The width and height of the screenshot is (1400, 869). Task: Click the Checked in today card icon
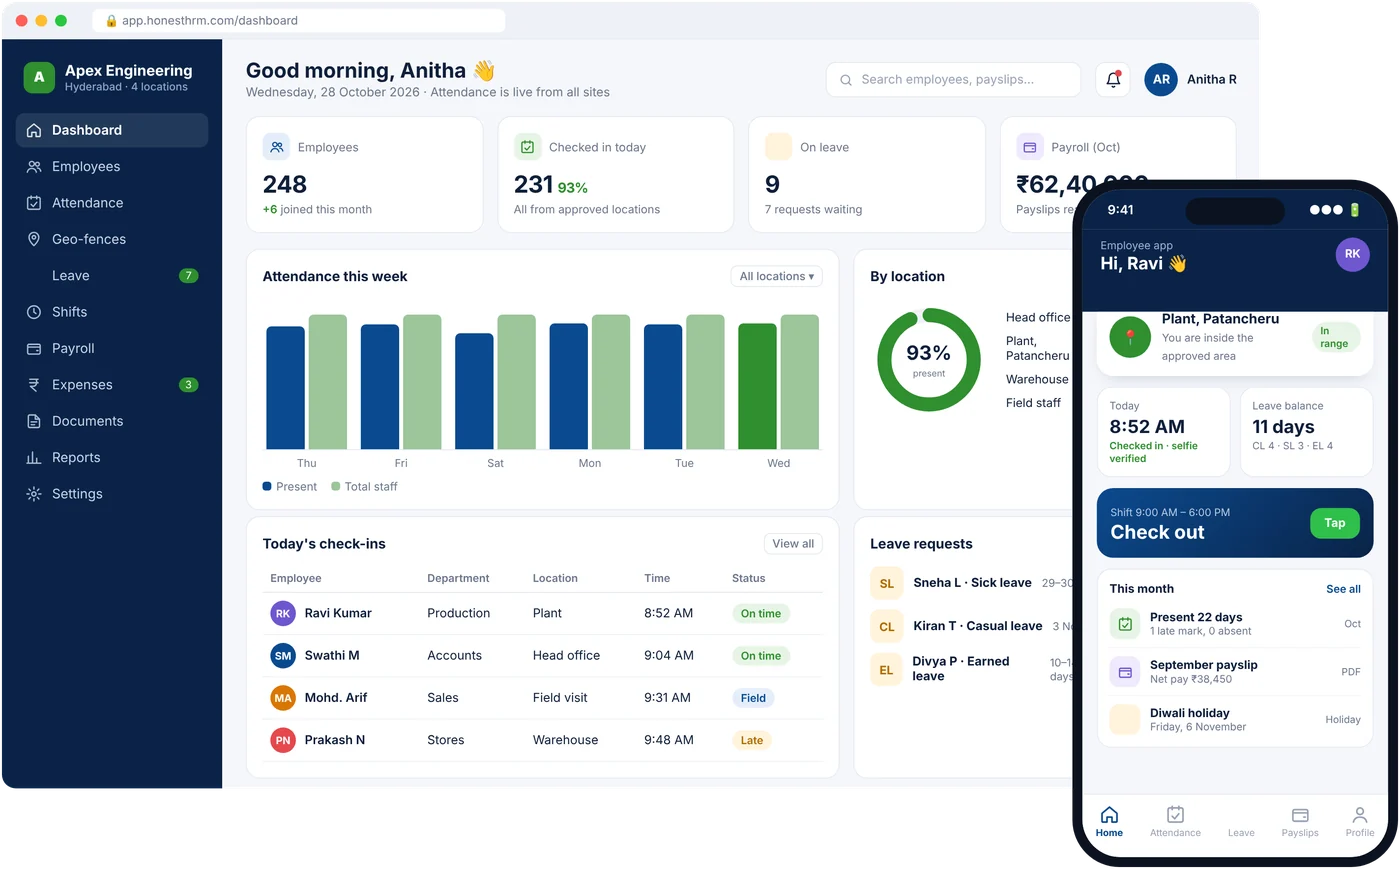pos(527,147)
